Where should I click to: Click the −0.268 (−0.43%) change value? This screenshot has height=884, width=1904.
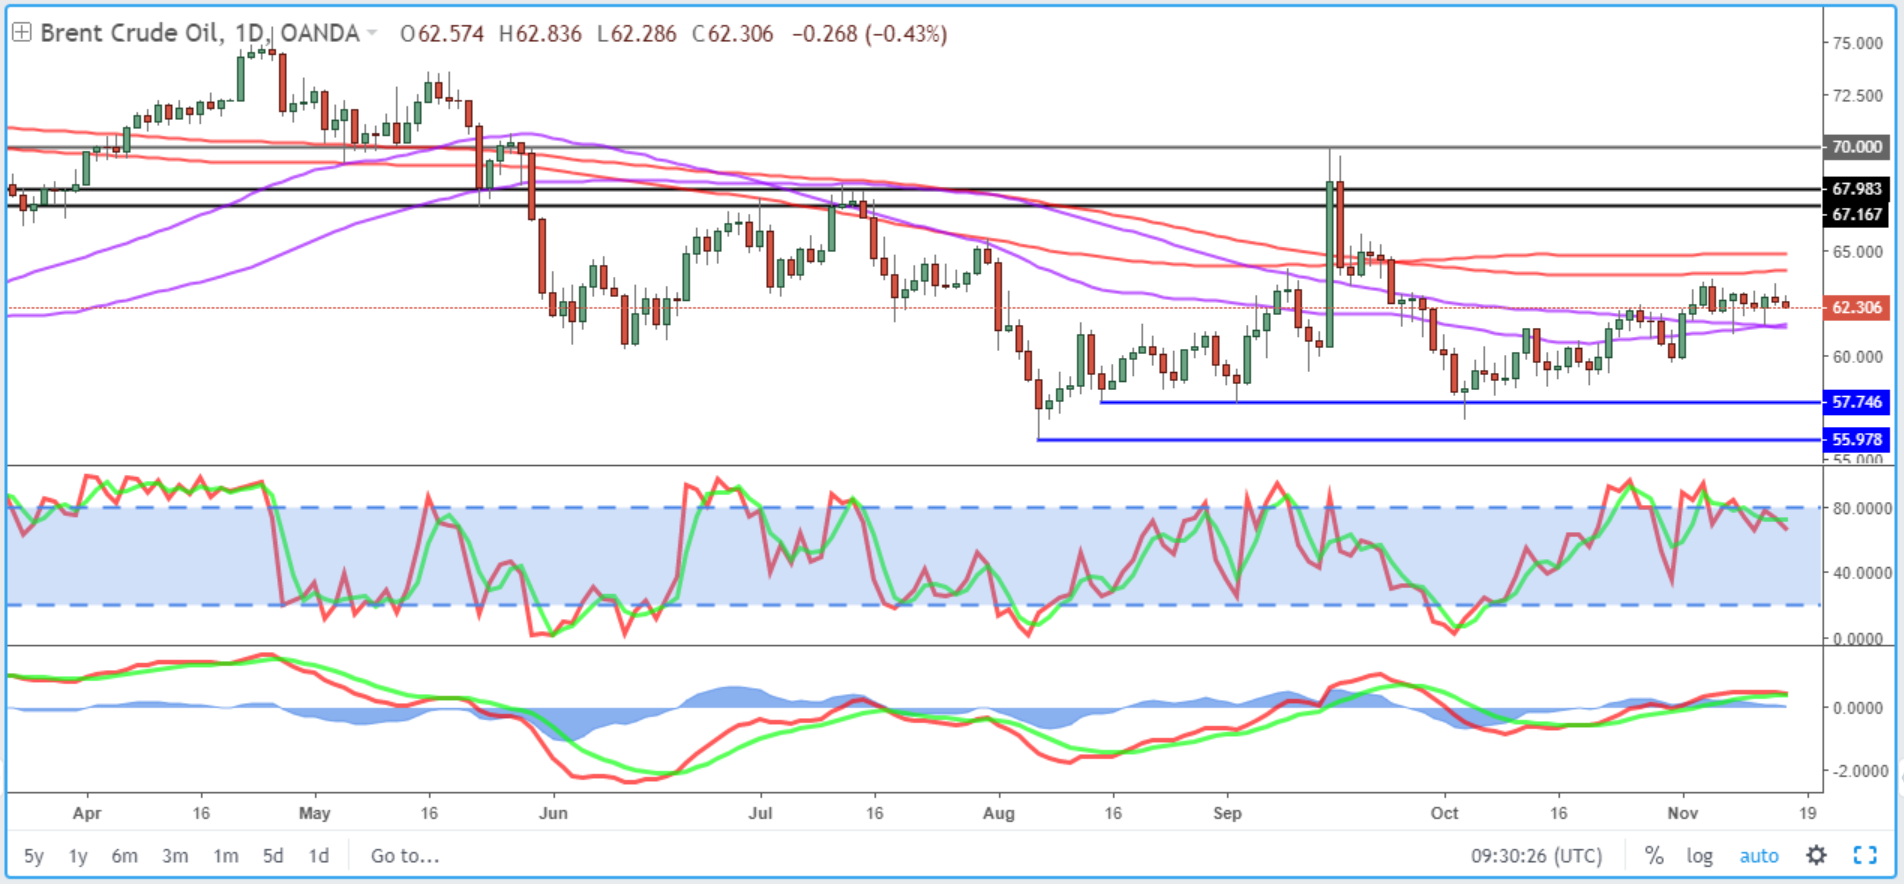click(x=869, y=34)
